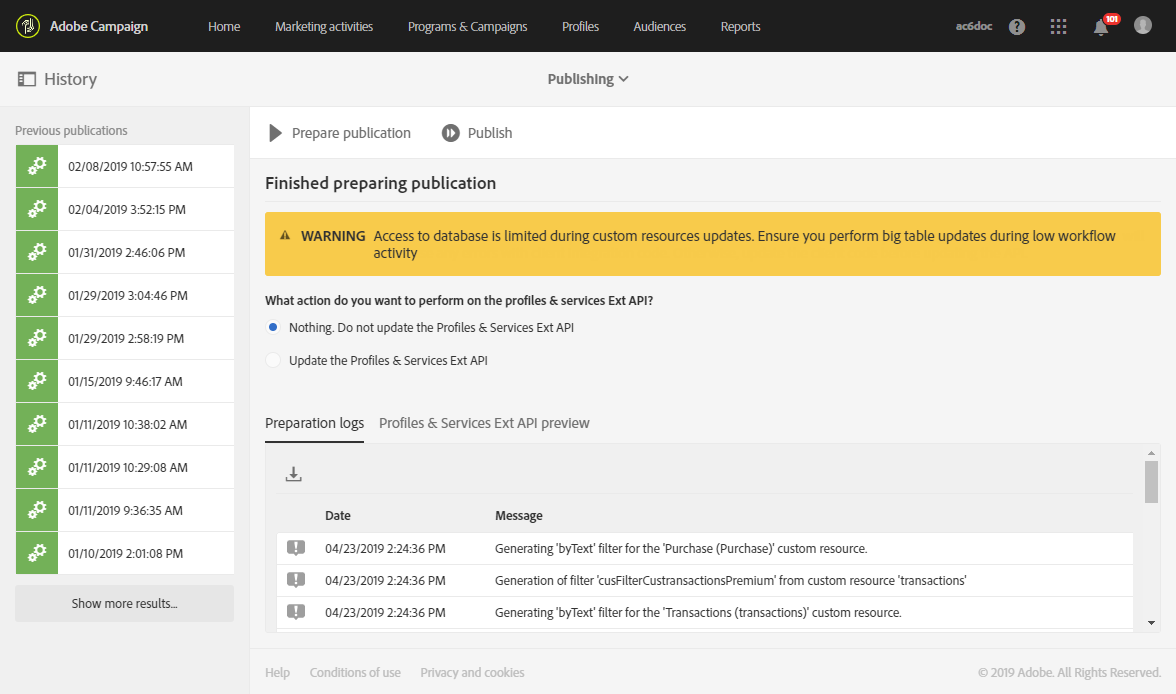
Task: Open the Programs & Campaigns menu
Action: (x=467, y=26)
